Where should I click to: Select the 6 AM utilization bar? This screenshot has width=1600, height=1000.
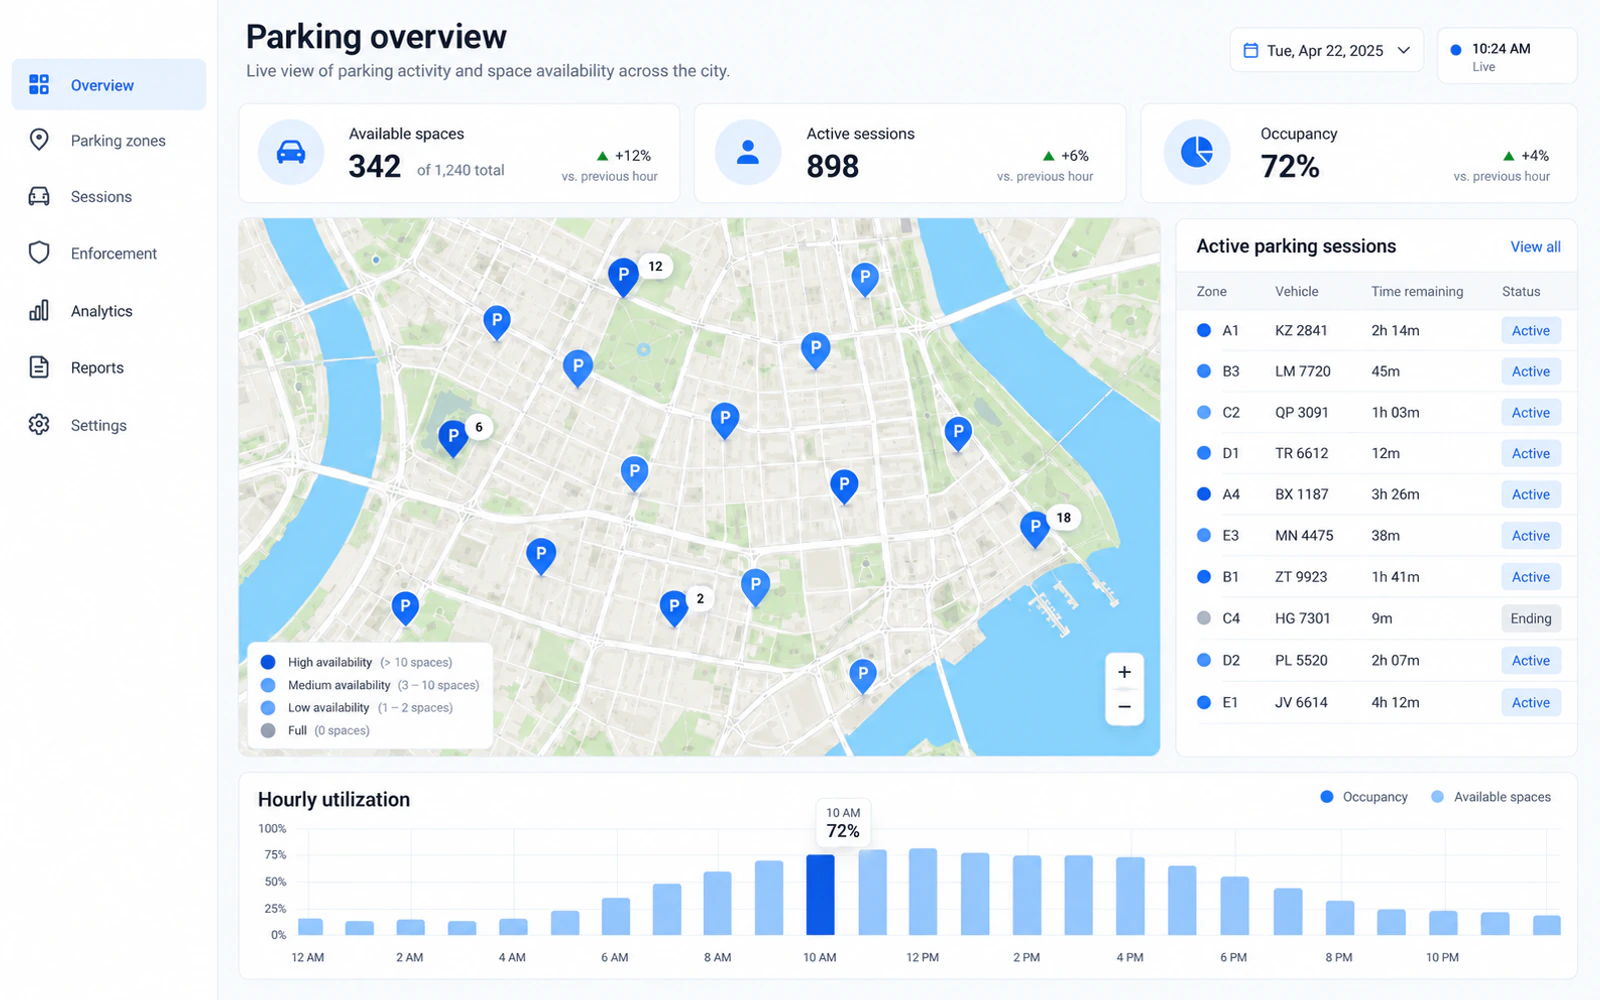[616, 916]
